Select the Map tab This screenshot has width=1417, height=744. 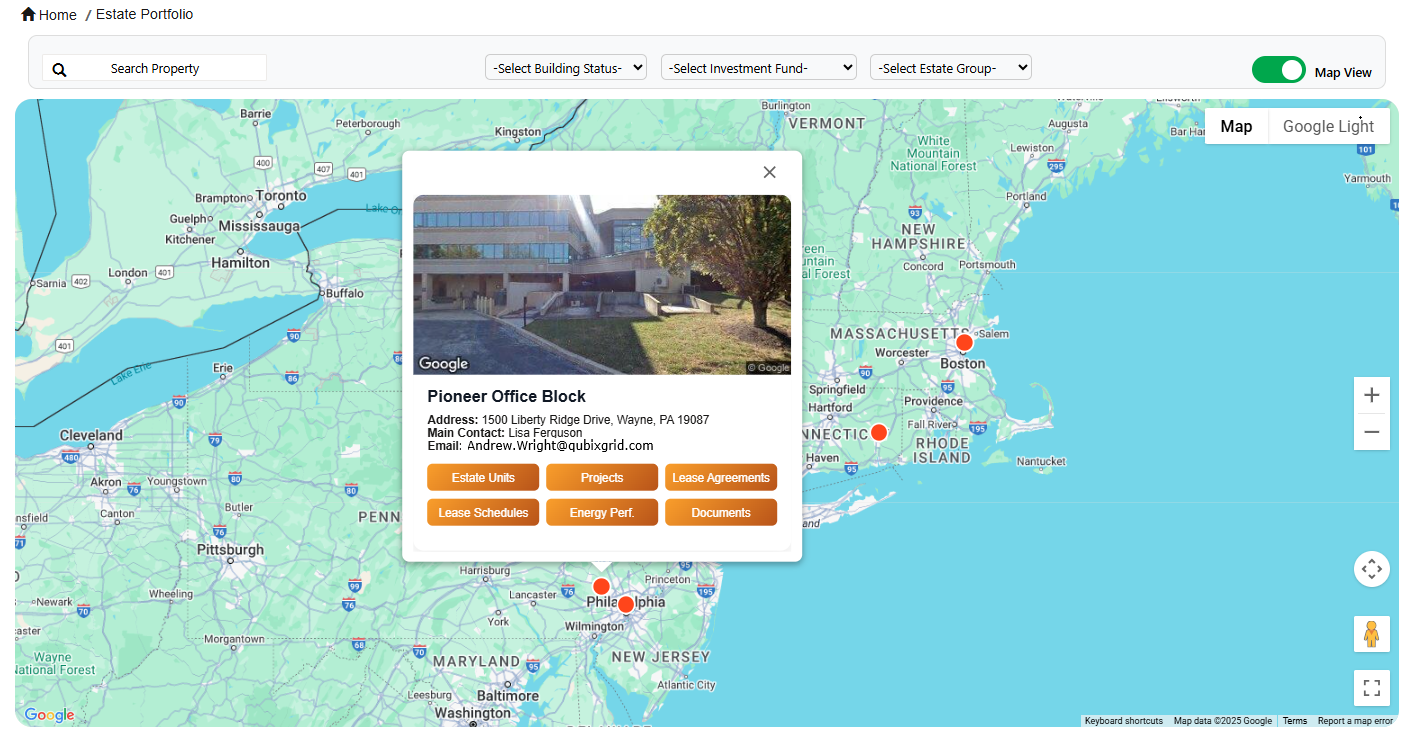(1236, 126)
